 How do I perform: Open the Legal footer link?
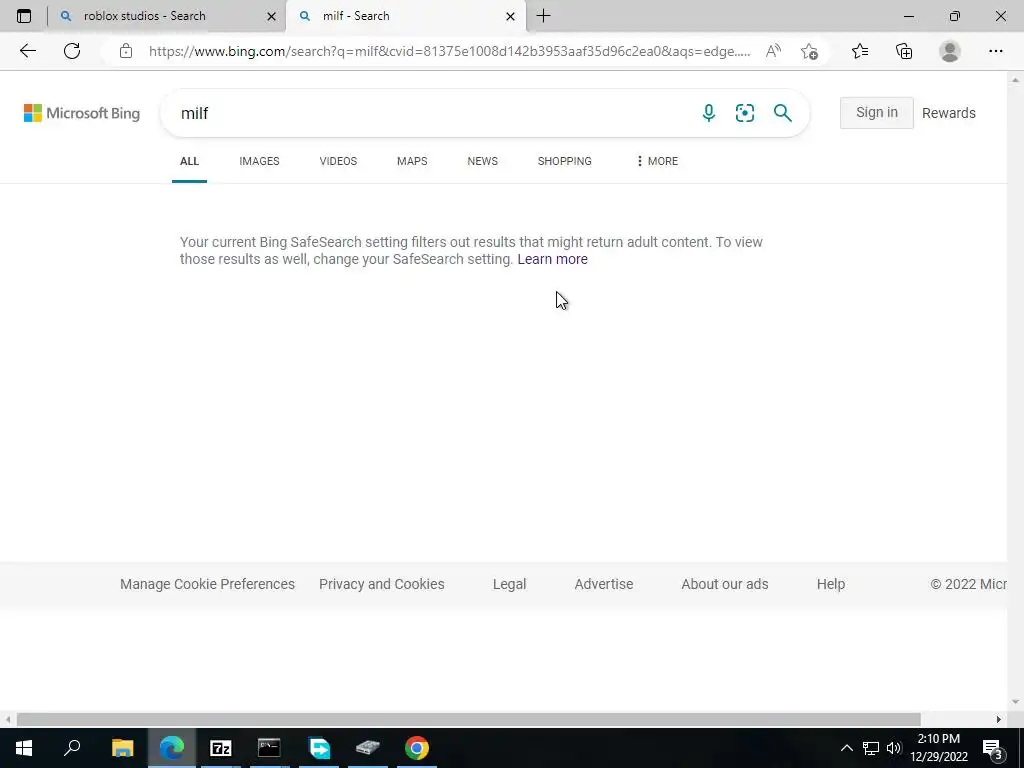(509, 584)
